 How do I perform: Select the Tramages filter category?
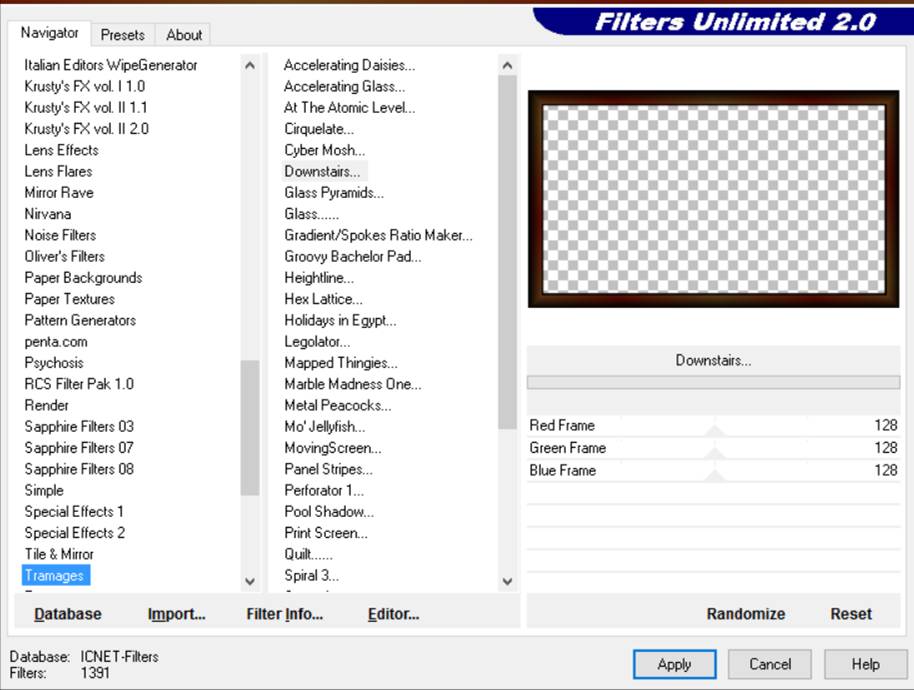click(x=55, y=575)
